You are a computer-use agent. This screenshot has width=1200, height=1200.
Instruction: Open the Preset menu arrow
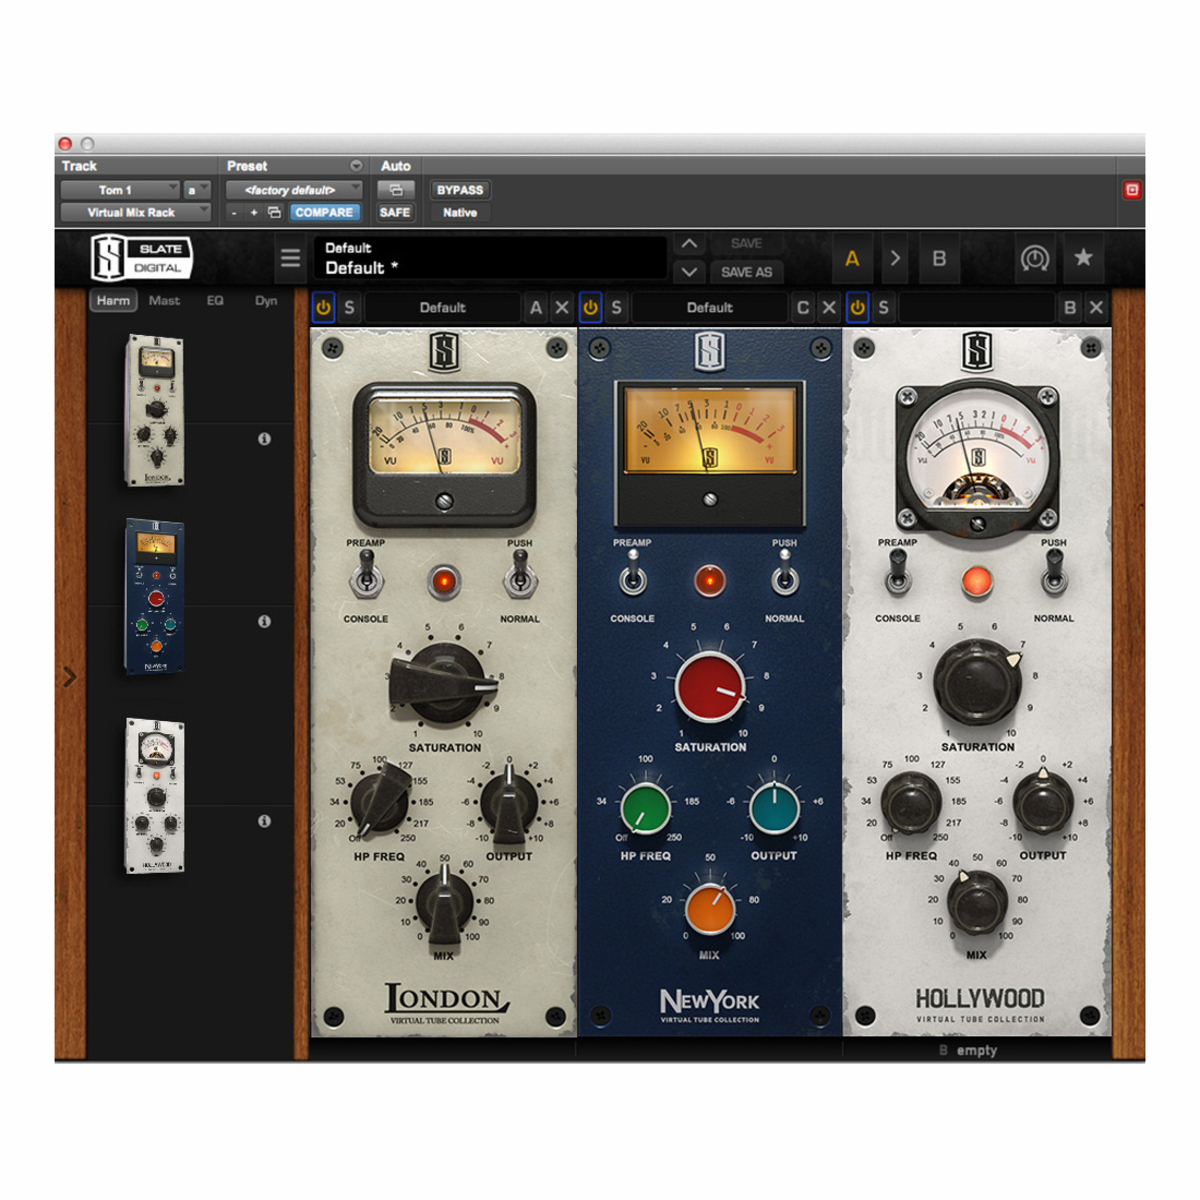coord(356,166)
